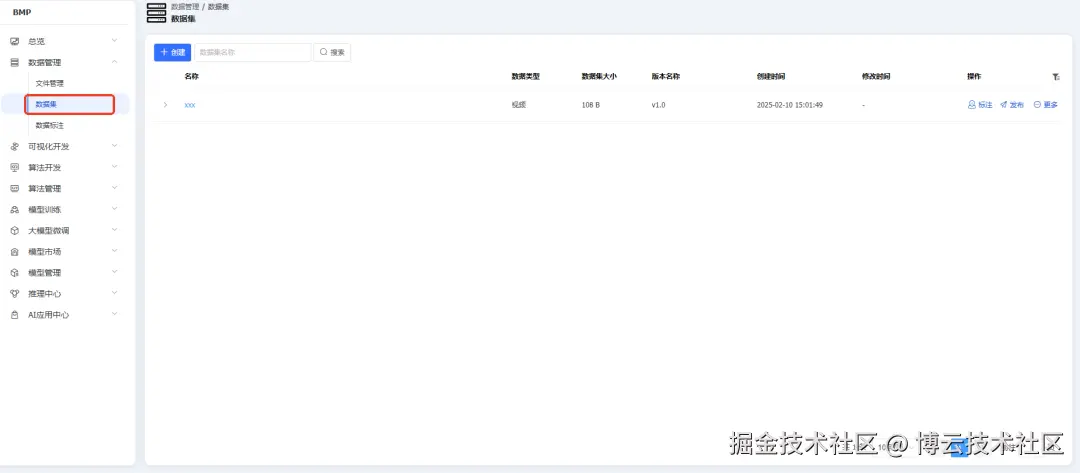
Task: Click the 推理中心 icon in sidebar
Action: pyautogui.click(x=14, y=294)
